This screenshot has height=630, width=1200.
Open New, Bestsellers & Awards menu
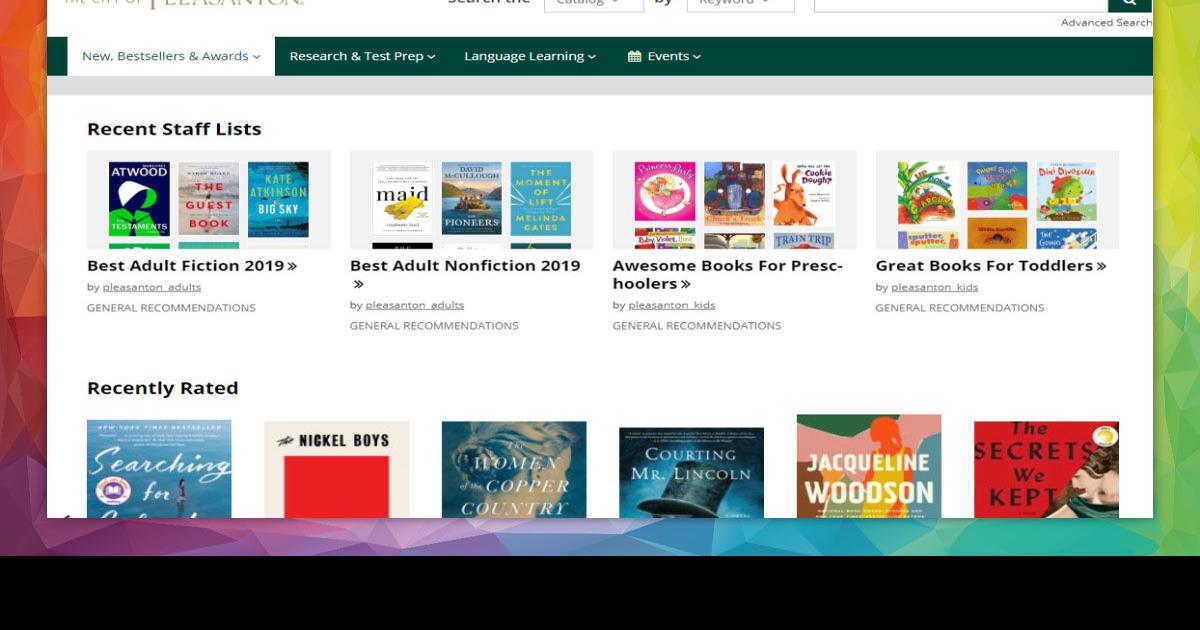pos(171,56)
